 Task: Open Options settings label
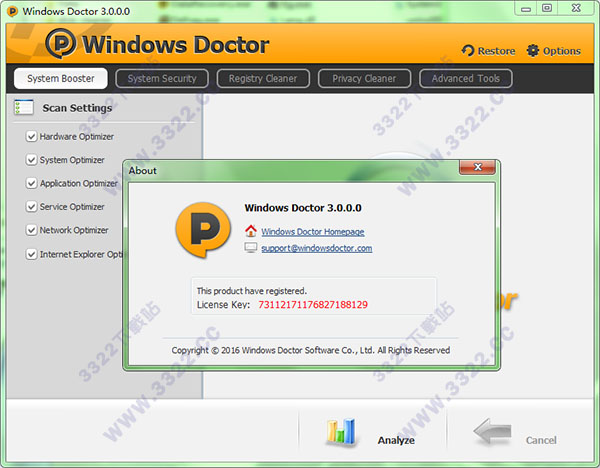[x=562, y=51]
